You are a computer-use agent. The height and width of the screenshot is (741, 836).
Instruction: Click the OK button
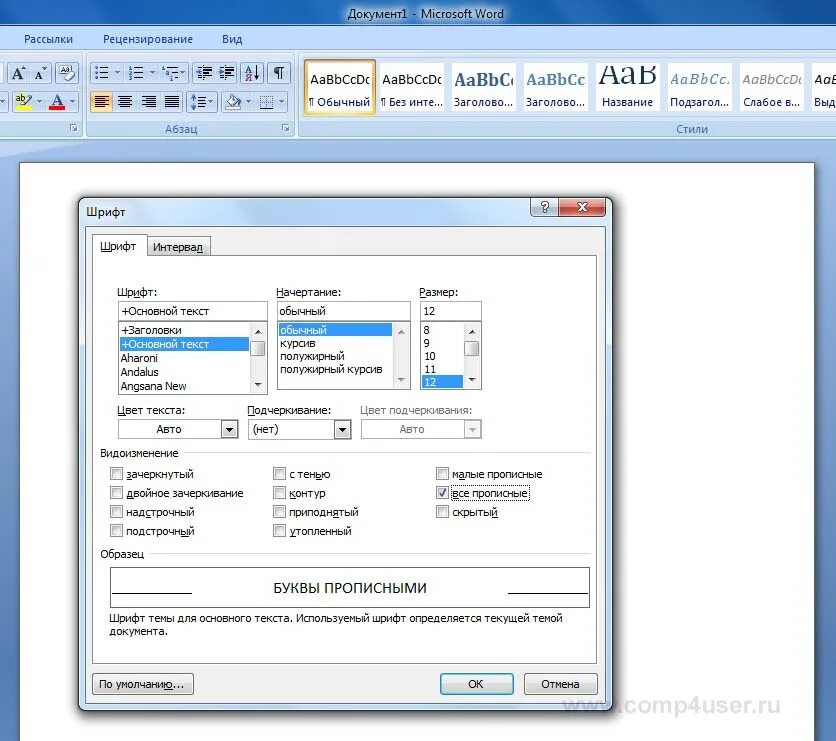(476, 684)
